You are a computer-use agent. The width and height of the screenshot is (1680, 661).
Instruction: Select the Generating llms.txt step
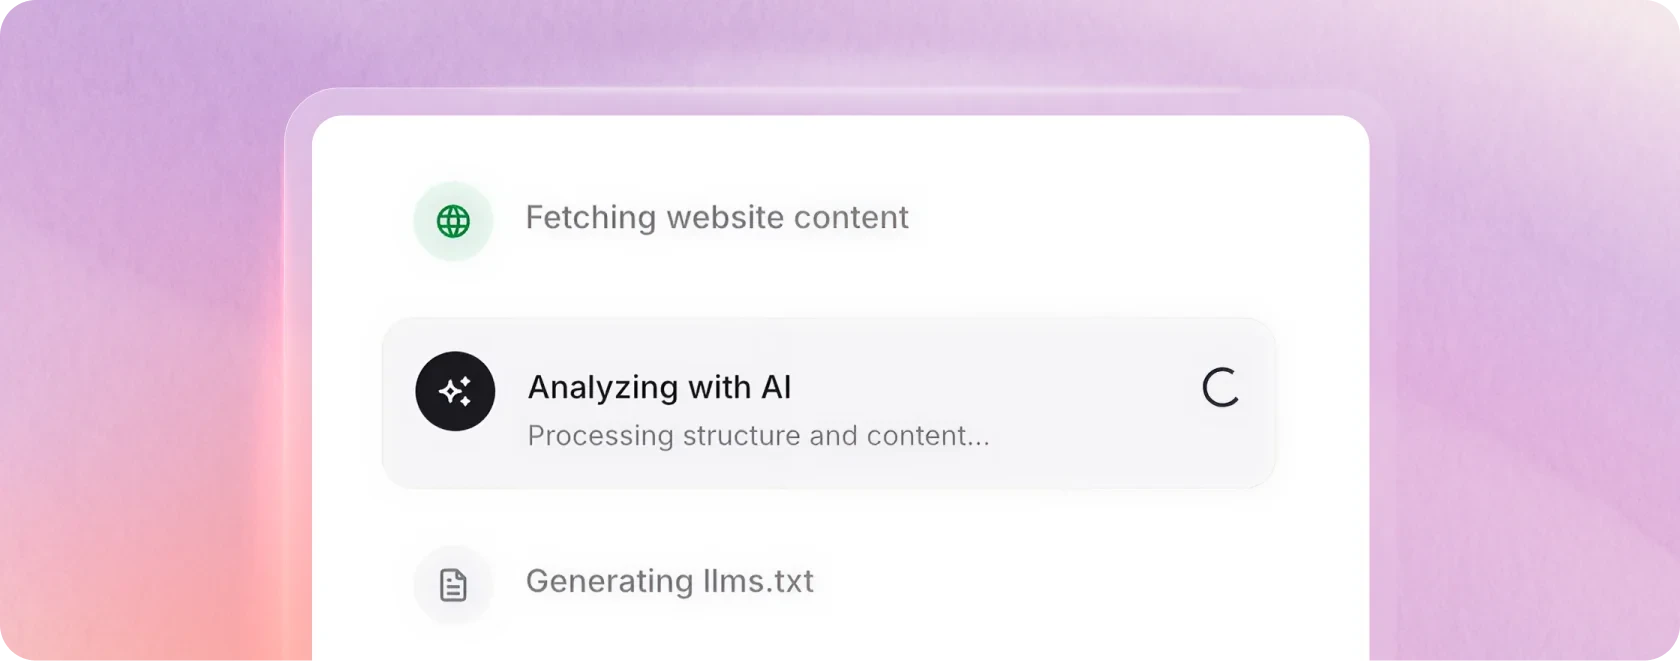pos(671,581)
